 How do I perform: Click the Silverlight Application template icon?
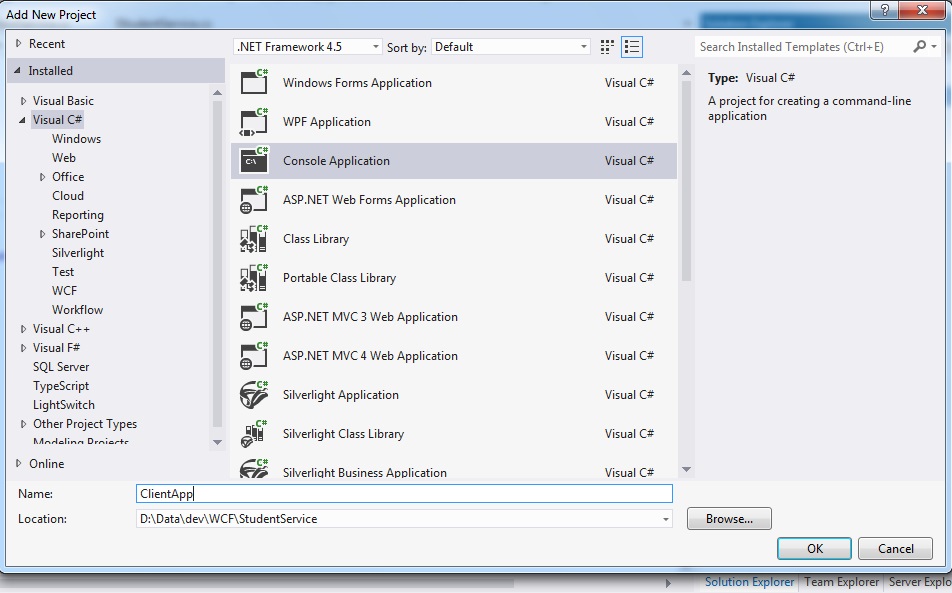[x=254, y=395]
